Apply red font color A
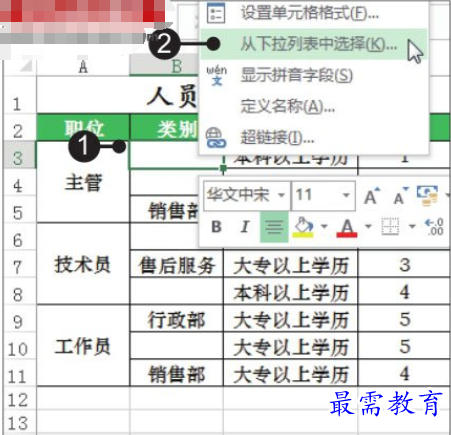This screenshot has width=451, height=435. (x=347, y=228)
